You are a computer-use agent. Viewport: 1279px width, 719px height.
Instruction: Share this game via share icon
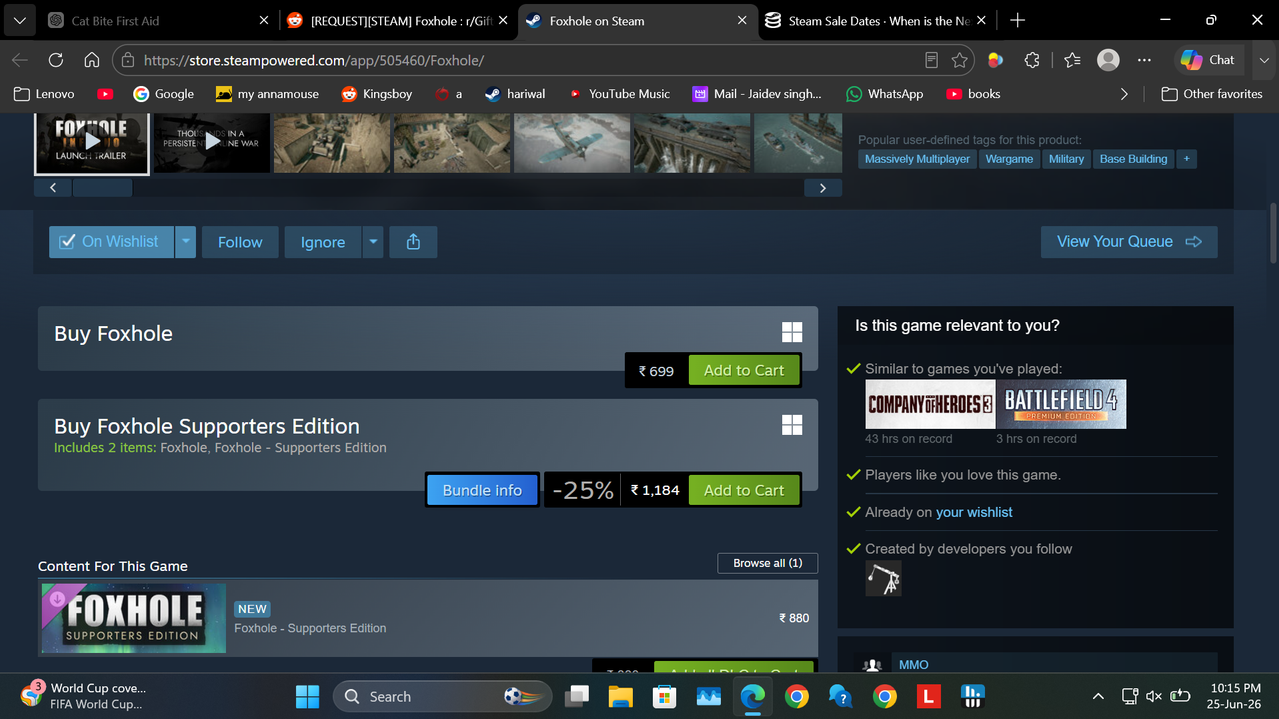413,242
